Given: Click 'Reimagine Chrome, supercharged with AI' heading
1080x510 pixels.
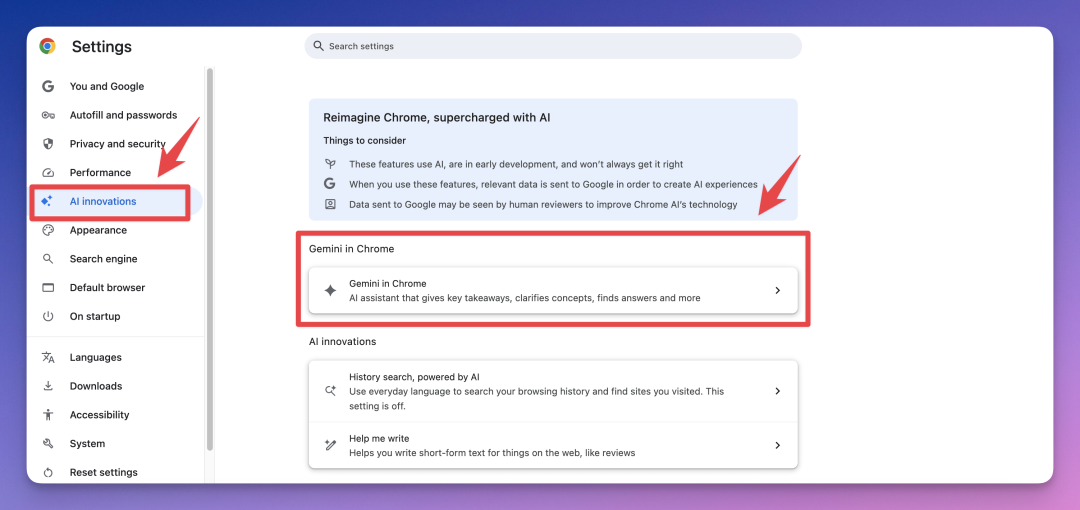Looking at the screenshot, I should 437,118.
